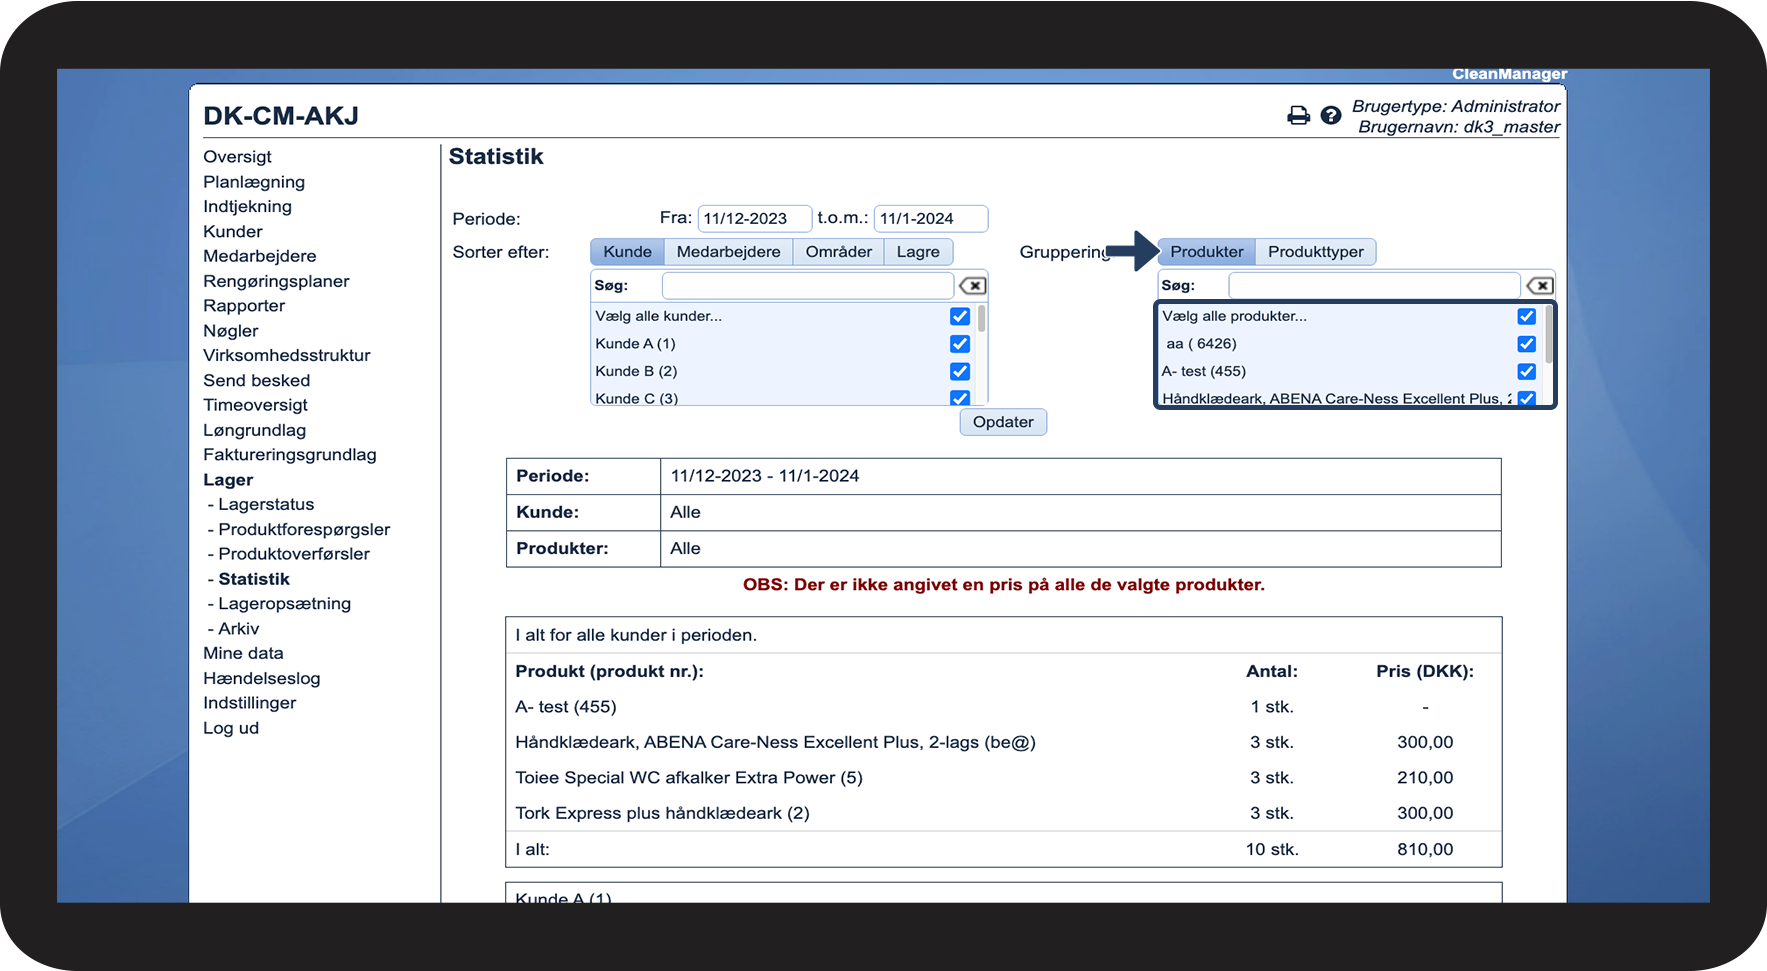The width and height of the screenshot is (1767, 971).
Task: Clear the customer search field
Action: [972, 286]
